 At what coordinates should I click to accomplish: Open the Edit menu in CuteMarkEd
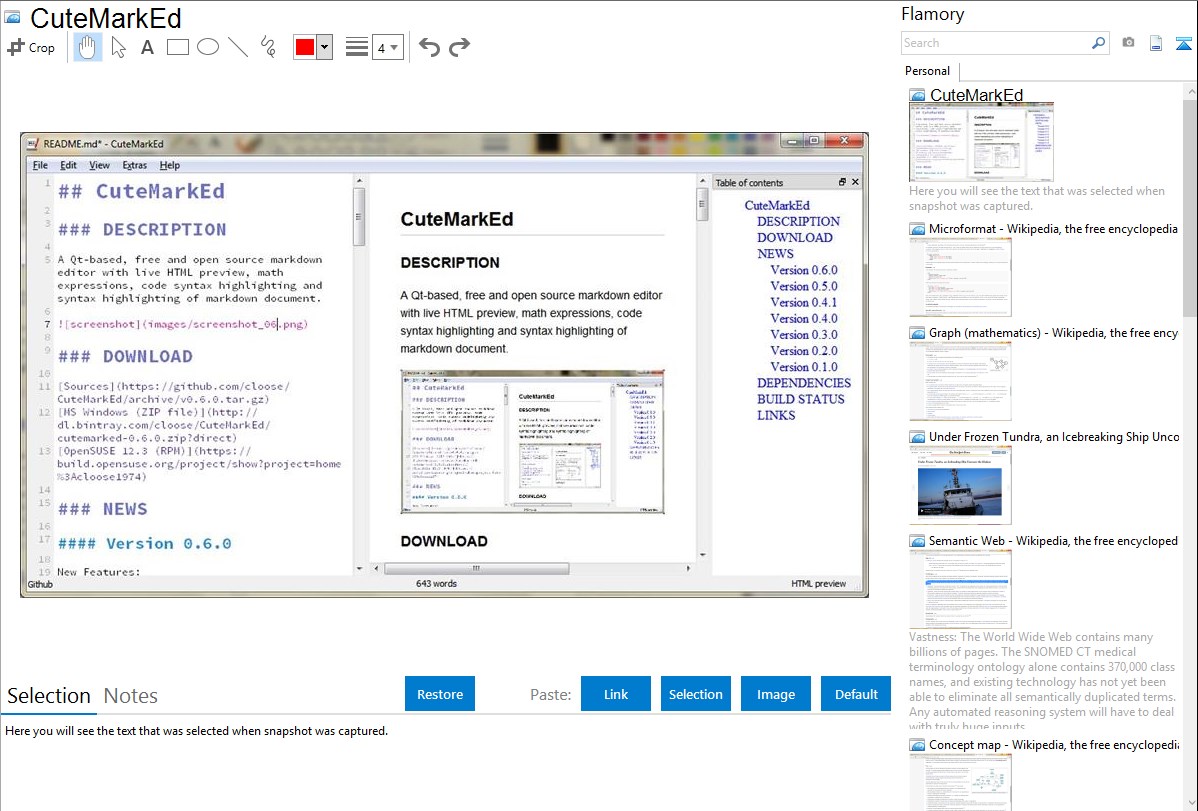click(x=68, y=165)
